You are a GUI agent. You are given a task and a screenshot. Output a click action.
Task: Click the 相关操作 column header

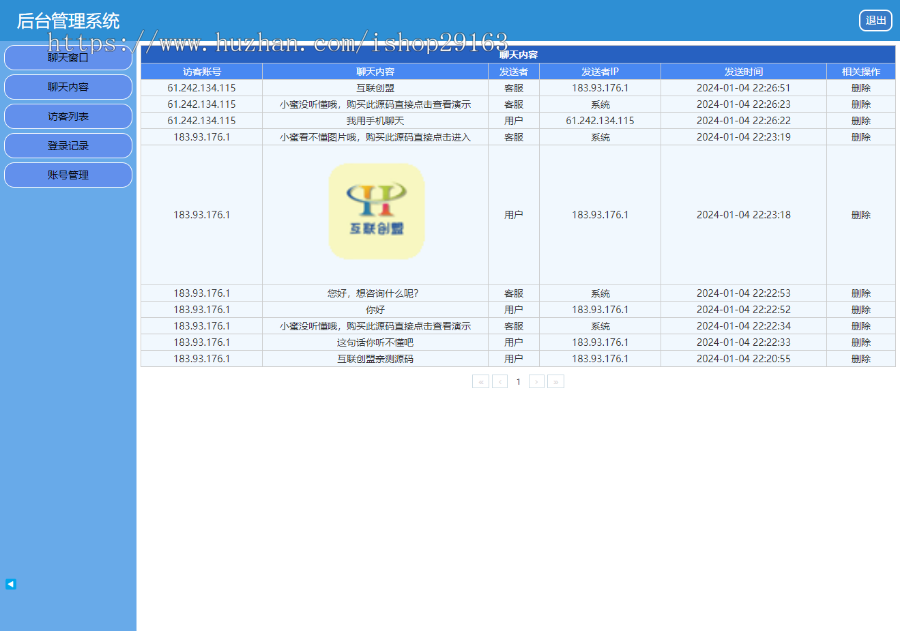(861, 72)
